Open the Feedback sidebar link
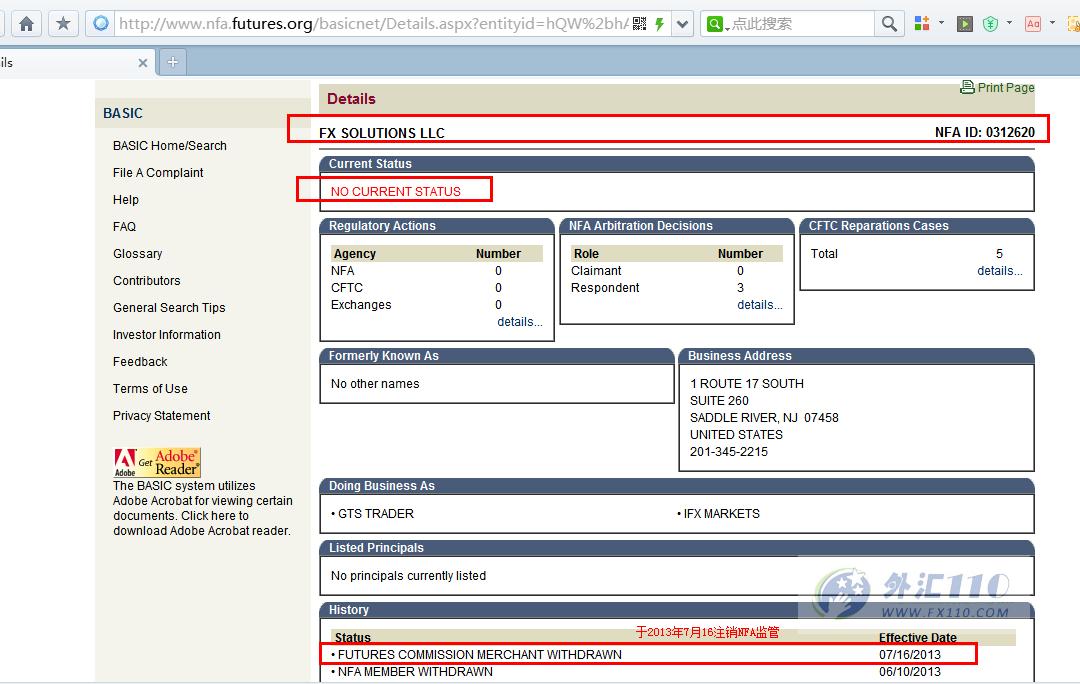Screen dimensions: 1080x684 (x=140, y=361)
